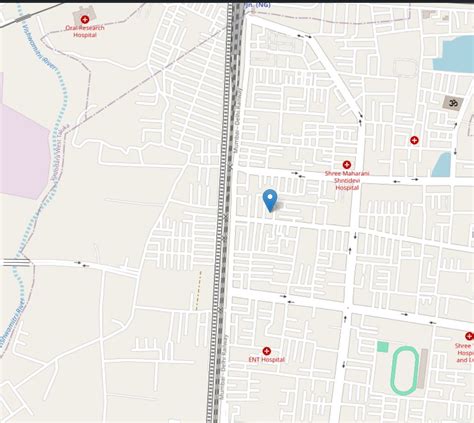
Task: Click the yellow dashed path west of the railway
Action: [198, 290]
